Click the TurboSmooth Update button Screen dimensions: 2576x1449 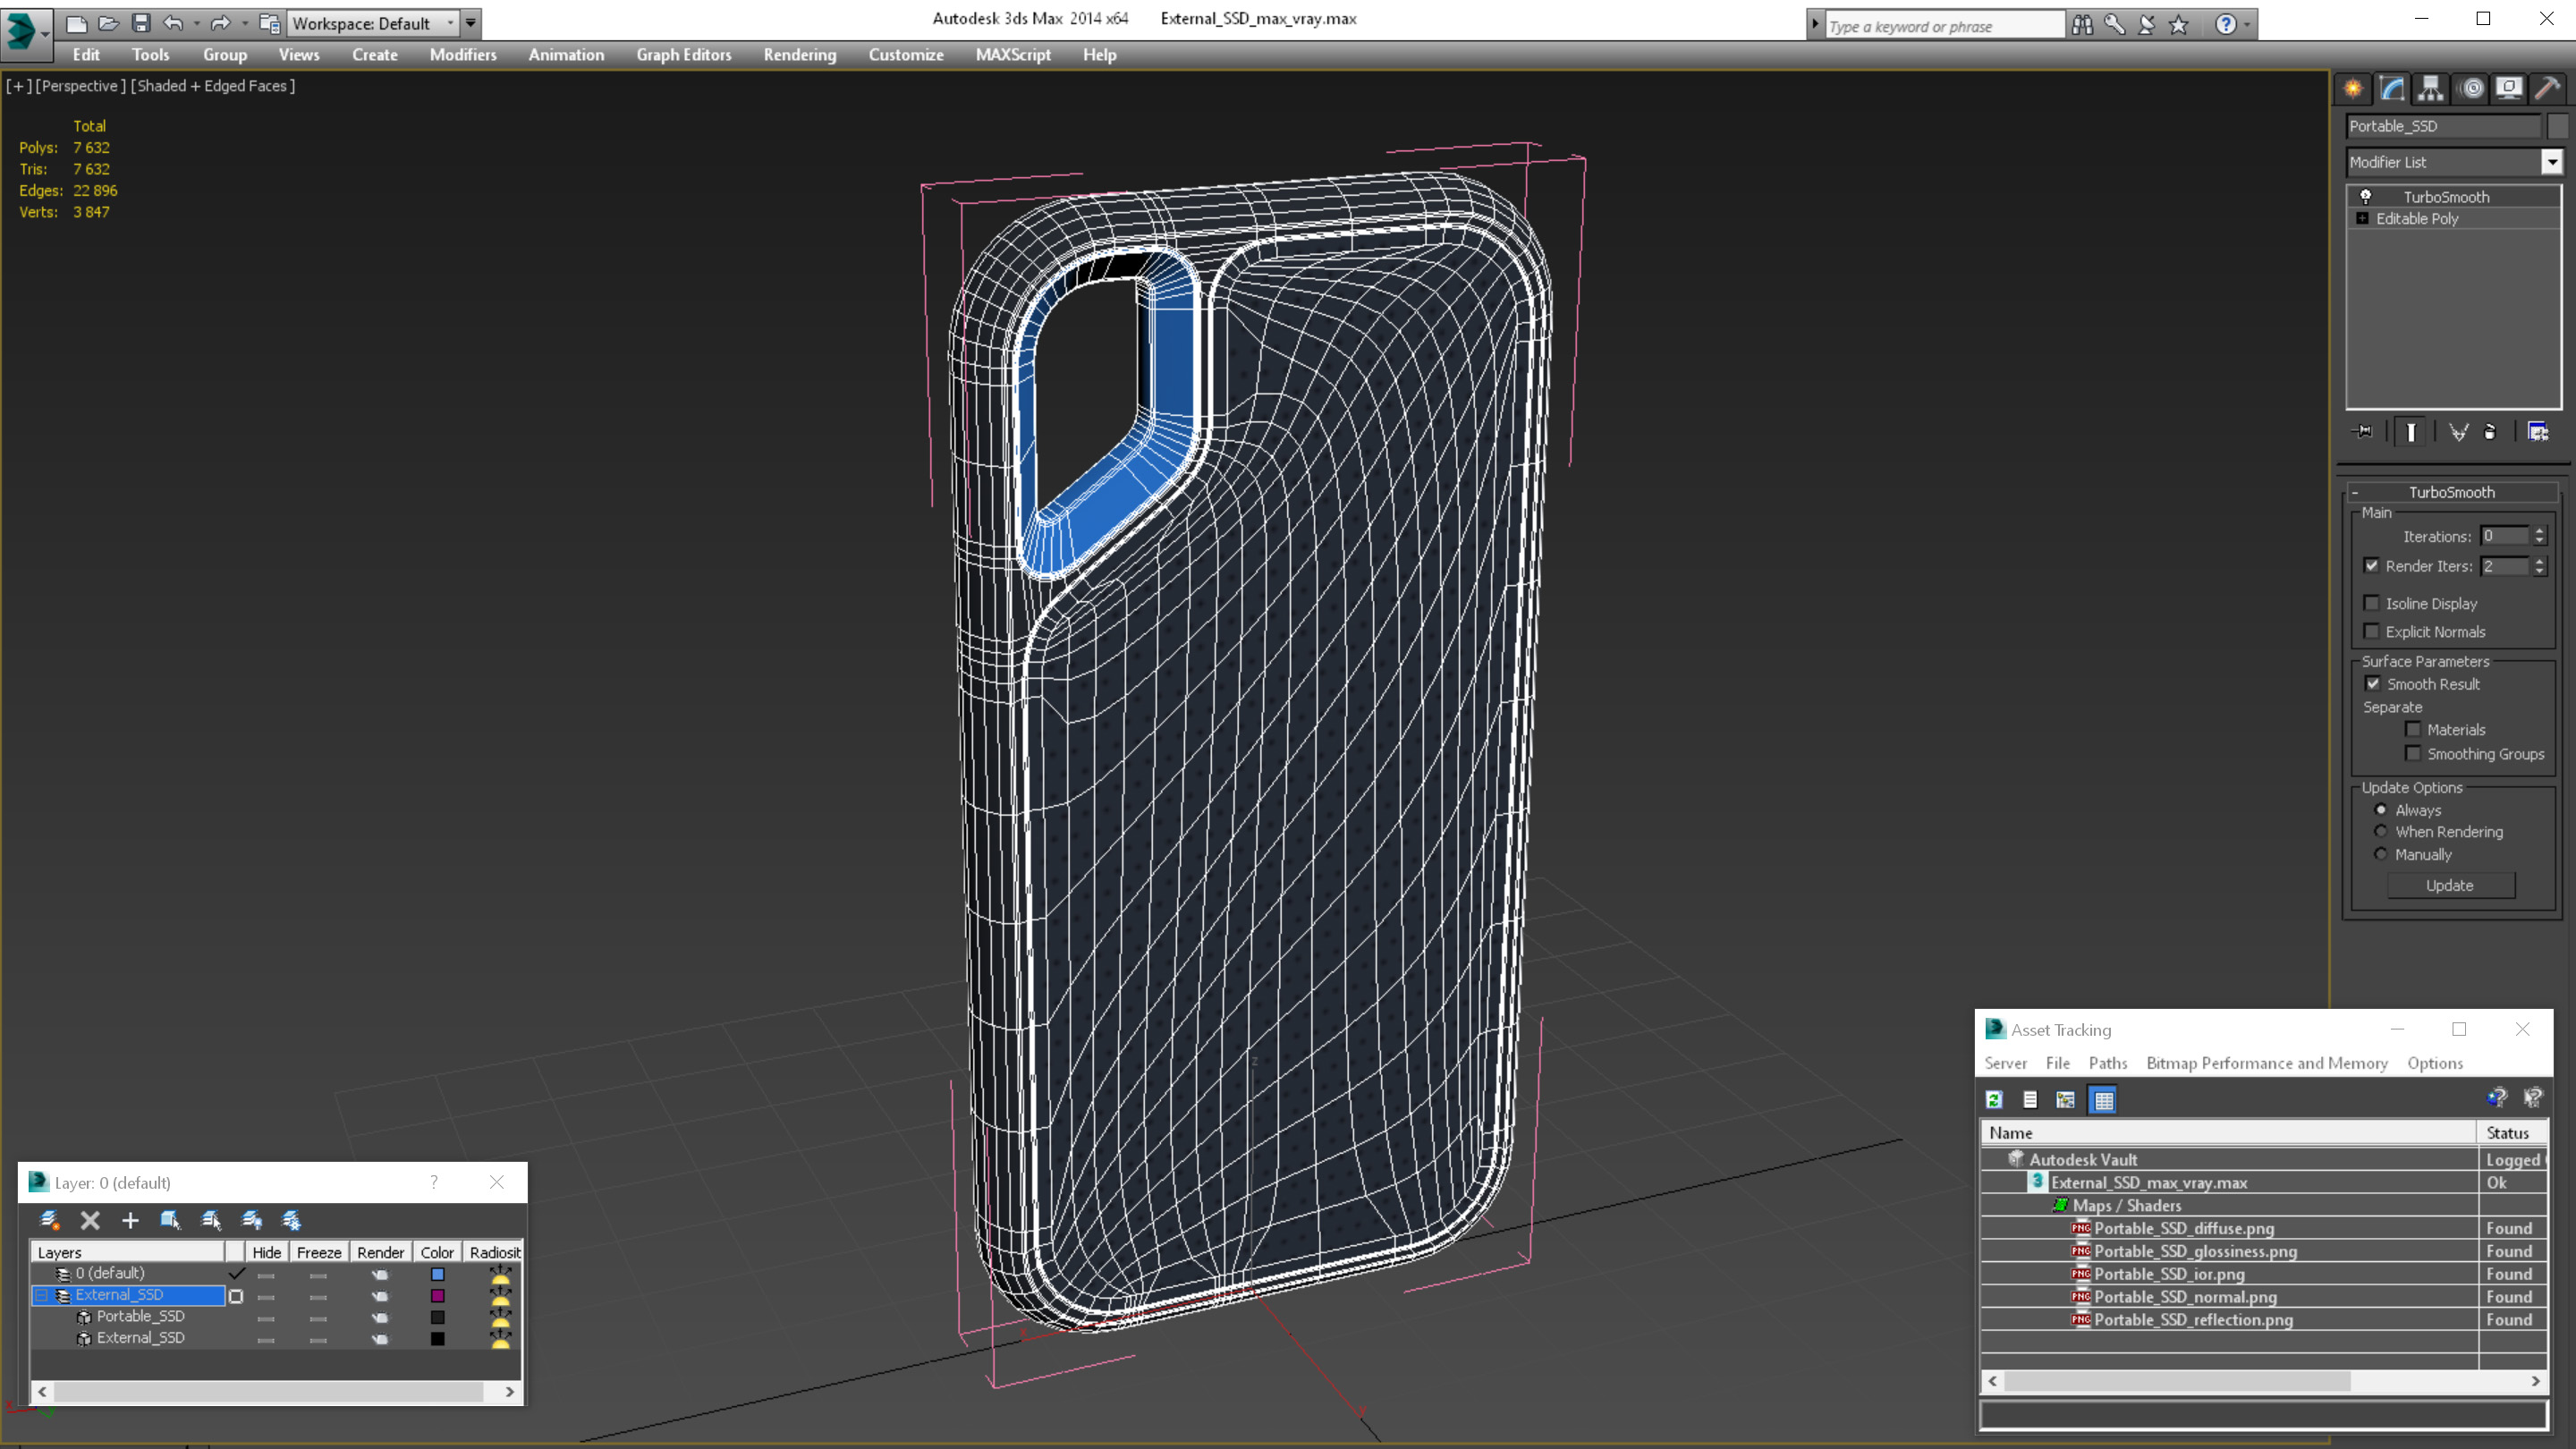pos(2450,886)
